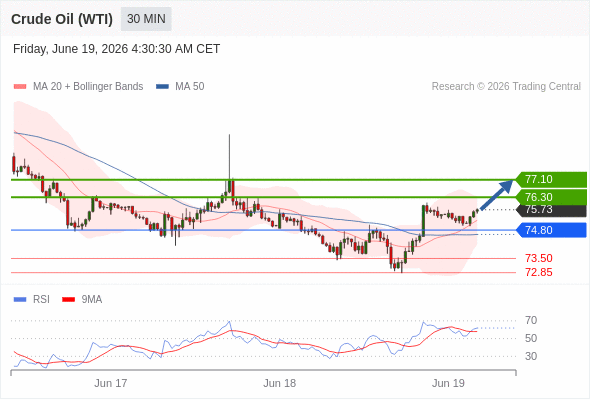Click the red 73.50 support label
This screenshot has width=590, height=400.
539,258
